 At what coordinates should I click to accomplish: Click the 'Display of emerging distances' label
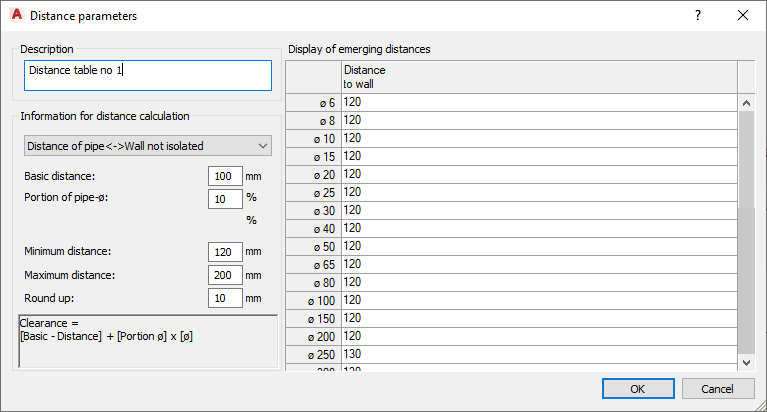point(359,49)
